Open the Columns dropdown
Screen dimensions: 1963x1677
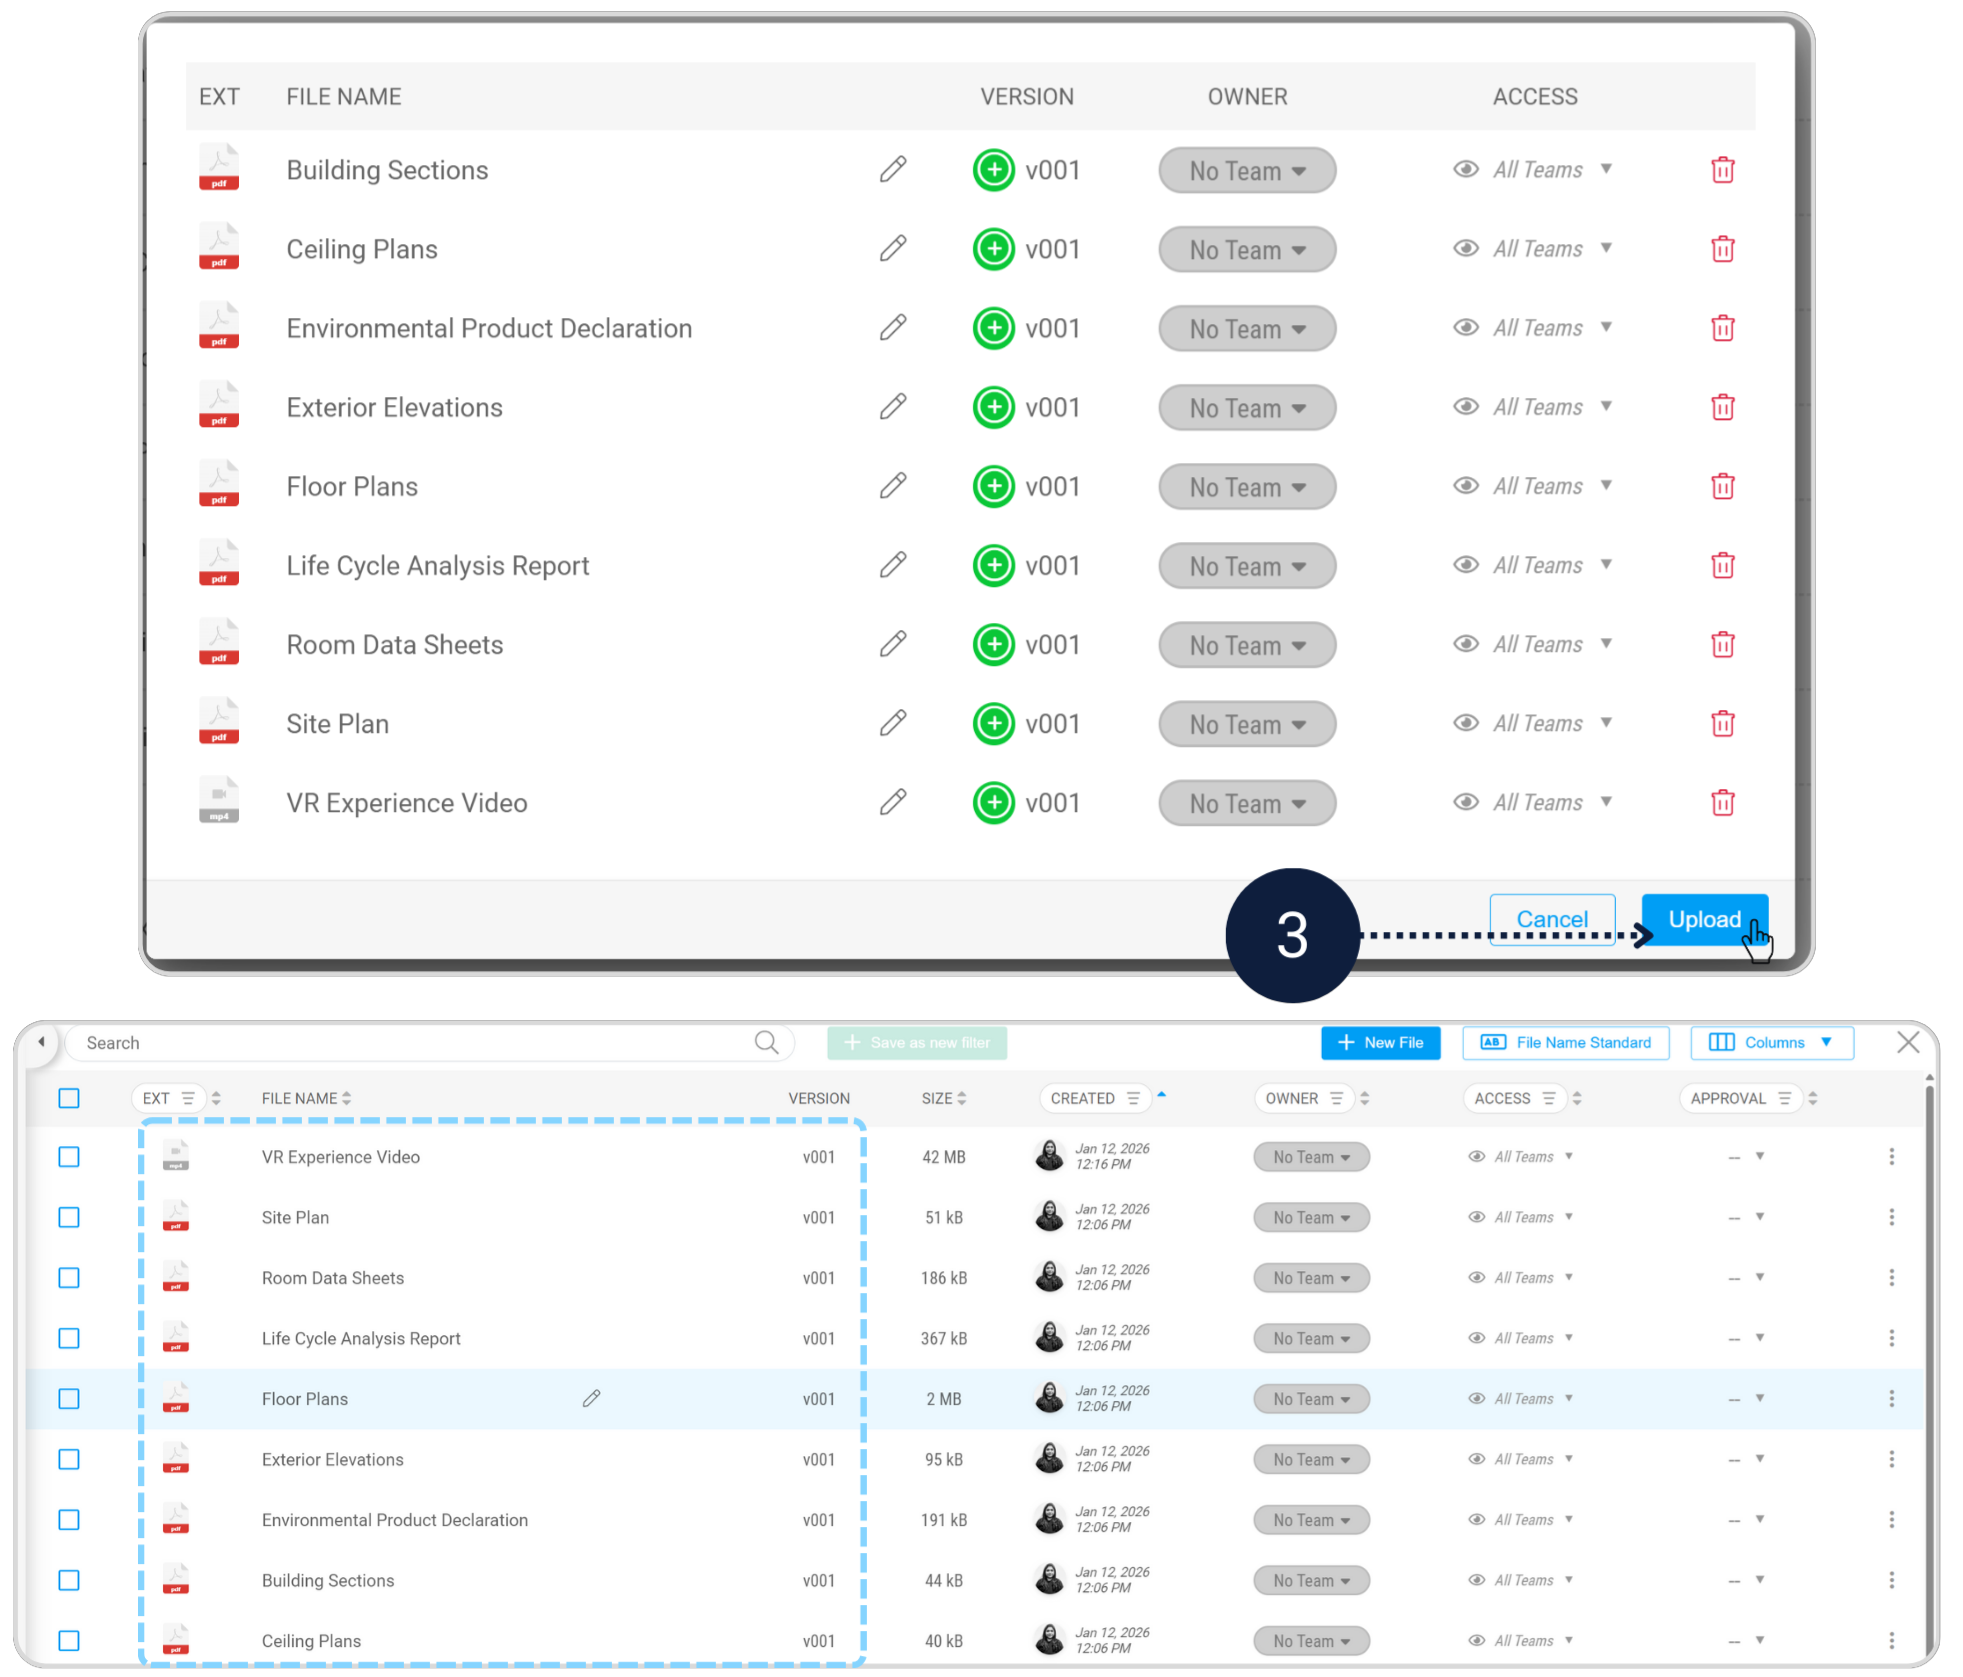(1771, 1043)
